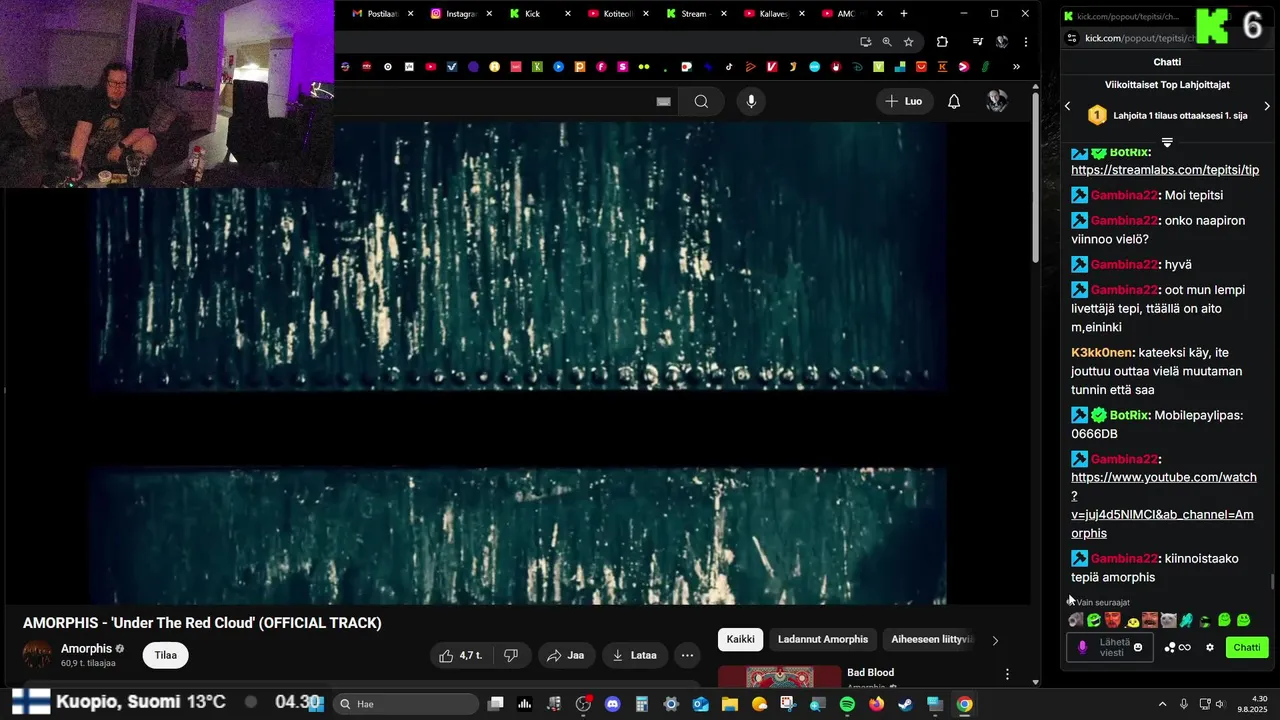1280x720 pixels.
Task: Open the Chrome extensions puzzle icon
Action: (x=942, y=42)
